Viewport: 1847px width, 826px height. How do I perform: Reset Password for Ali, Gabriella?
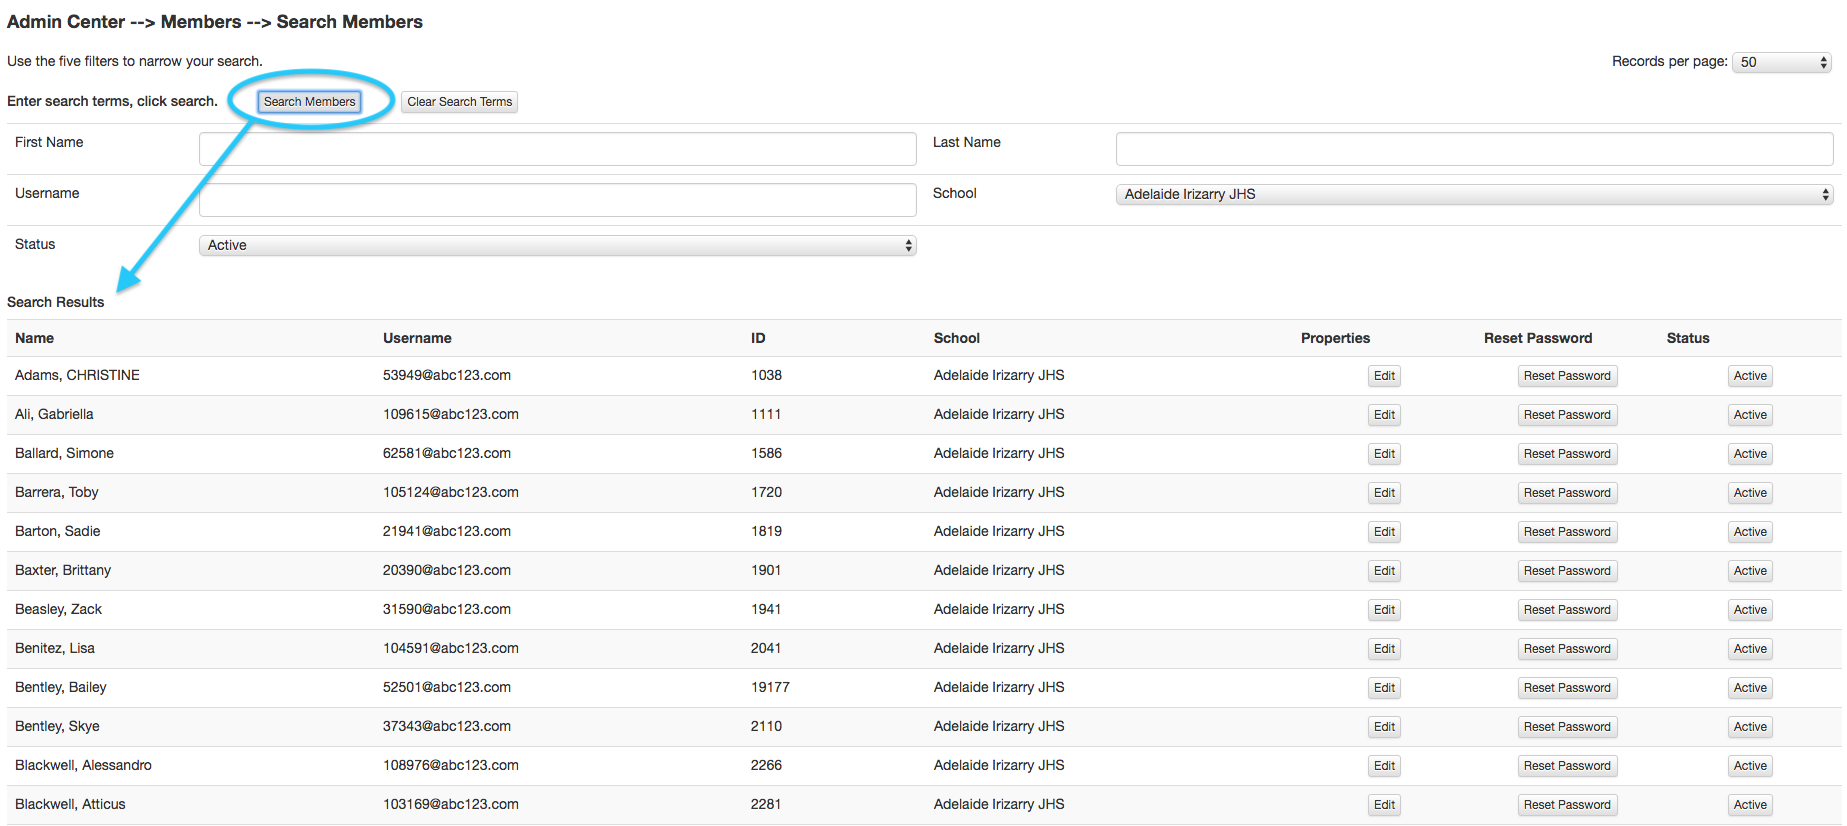1567,415
